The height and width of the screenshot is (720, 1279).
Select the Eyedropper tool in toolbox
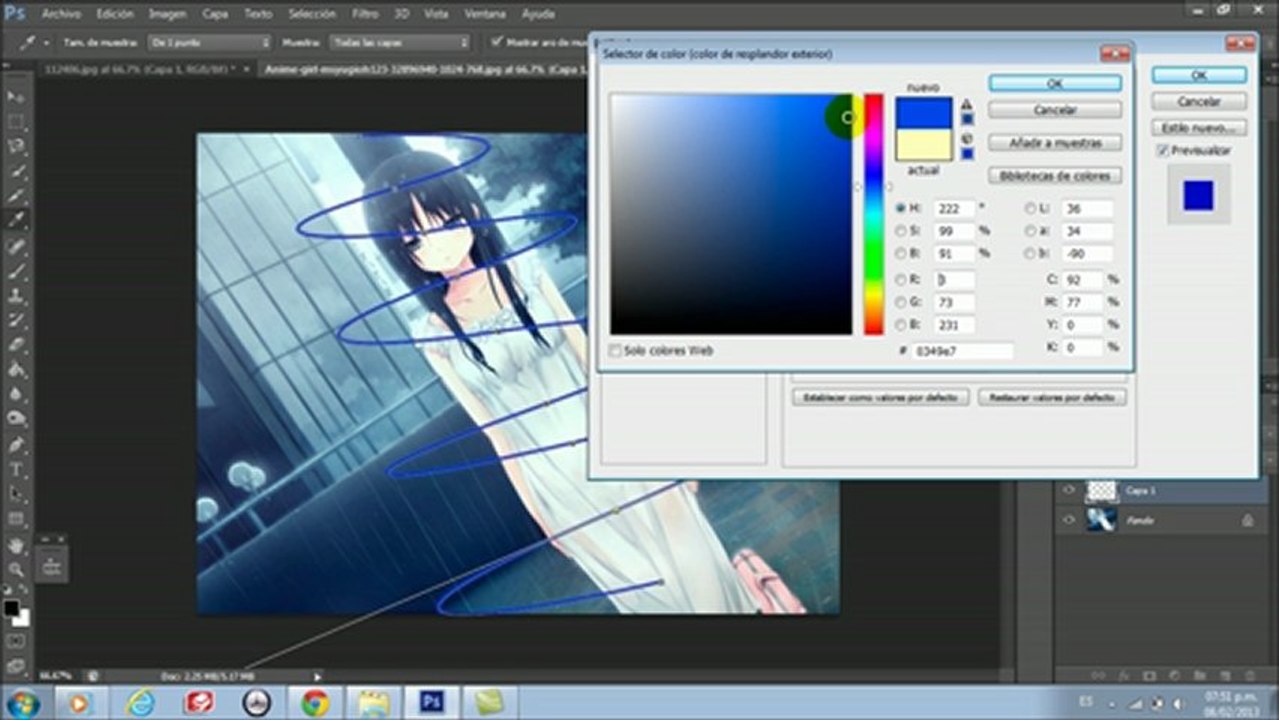tap(16, 221)
